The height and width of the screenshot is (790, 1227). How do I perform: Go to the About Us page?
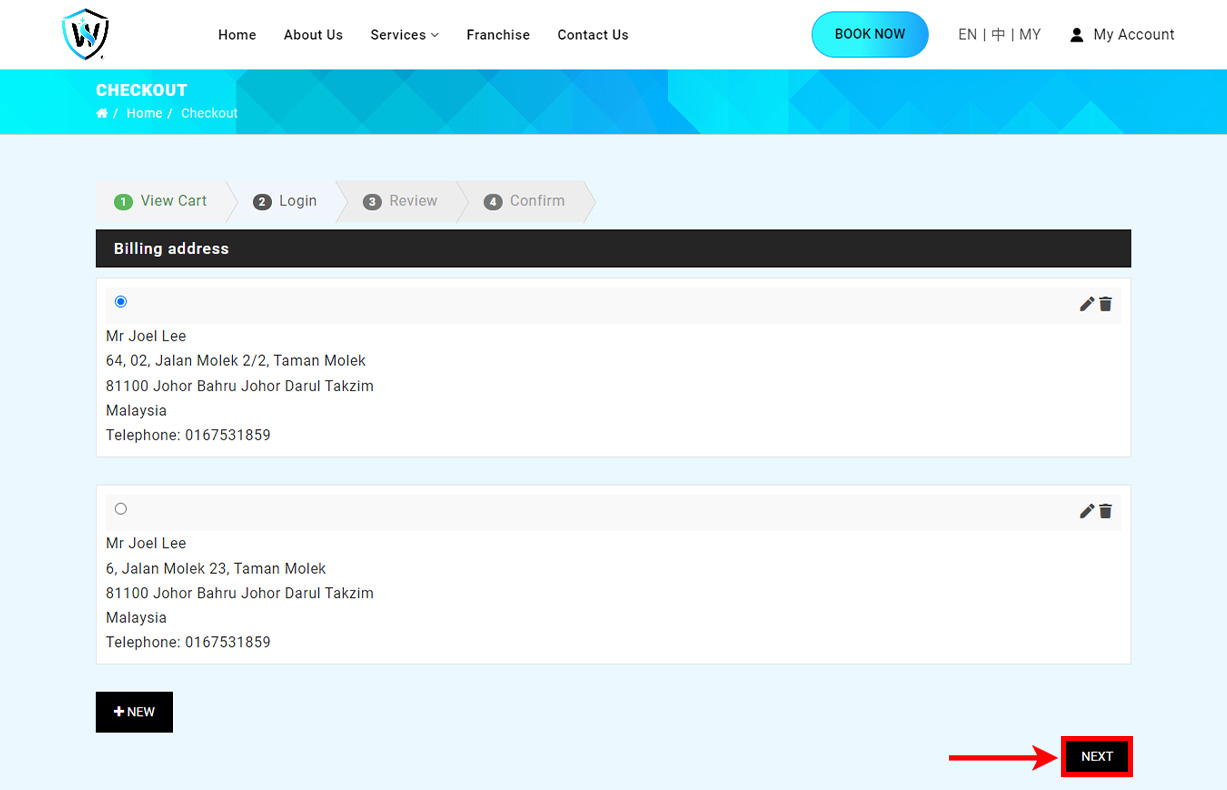click(x=313, y=35)
